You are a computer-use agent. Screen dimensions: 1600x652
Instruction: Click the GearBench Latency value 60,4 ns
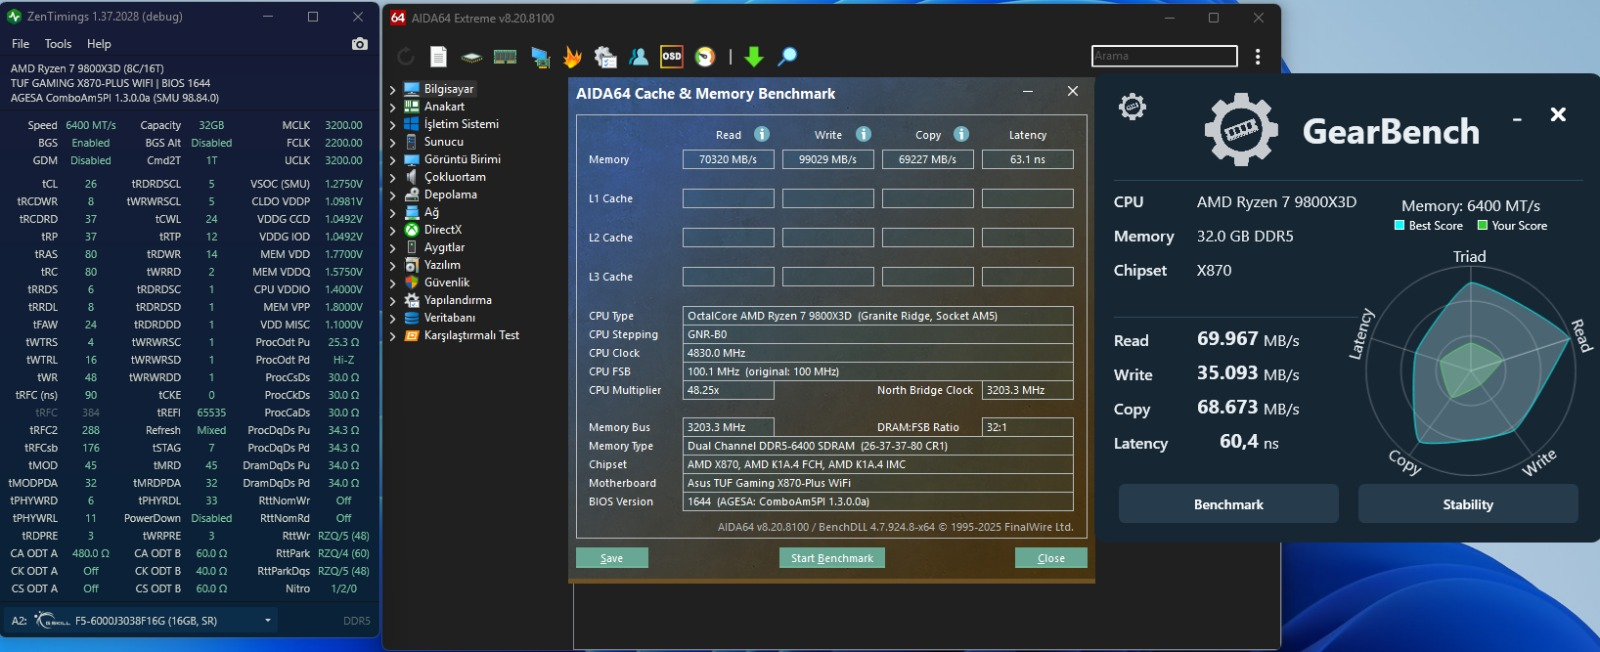click(x=1249, y=442)
